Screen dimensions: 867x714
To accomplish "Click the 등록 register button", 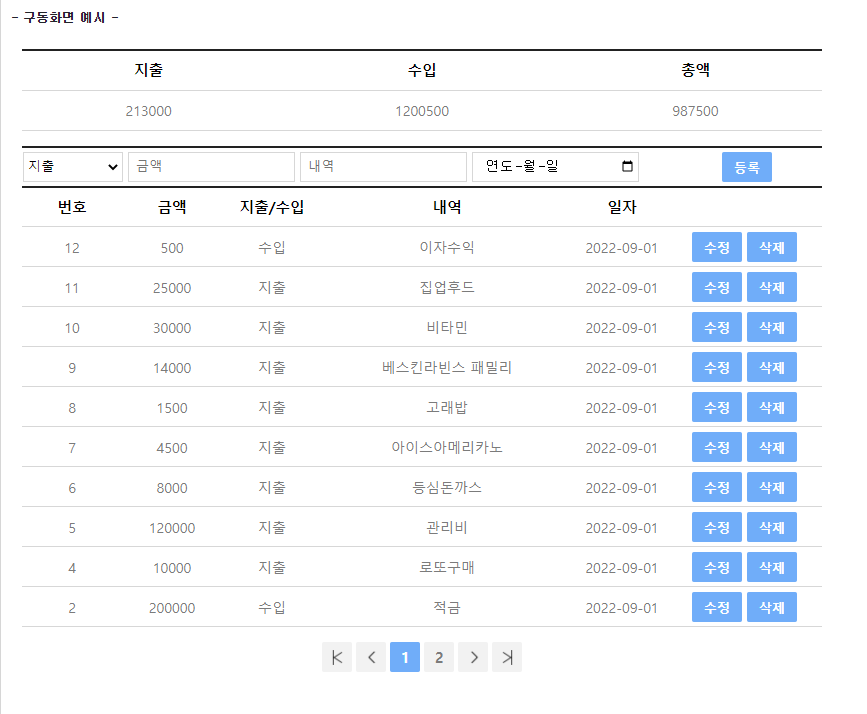I will coord(746,167).
